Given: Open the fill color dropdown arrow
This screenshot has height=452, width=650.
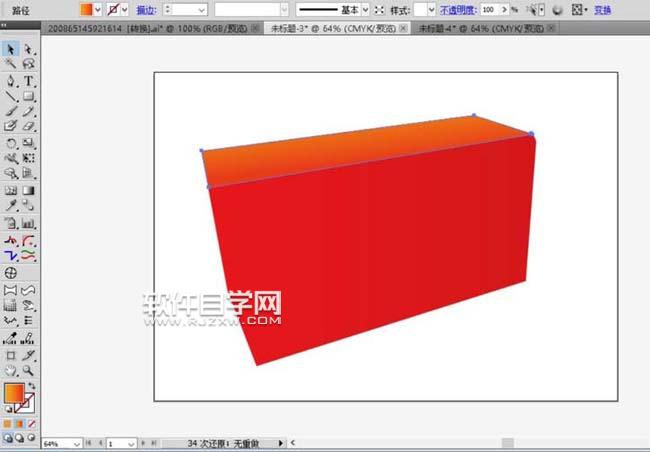Looking at the screenshot, I should pyautogui.click(x=98, y=10).
